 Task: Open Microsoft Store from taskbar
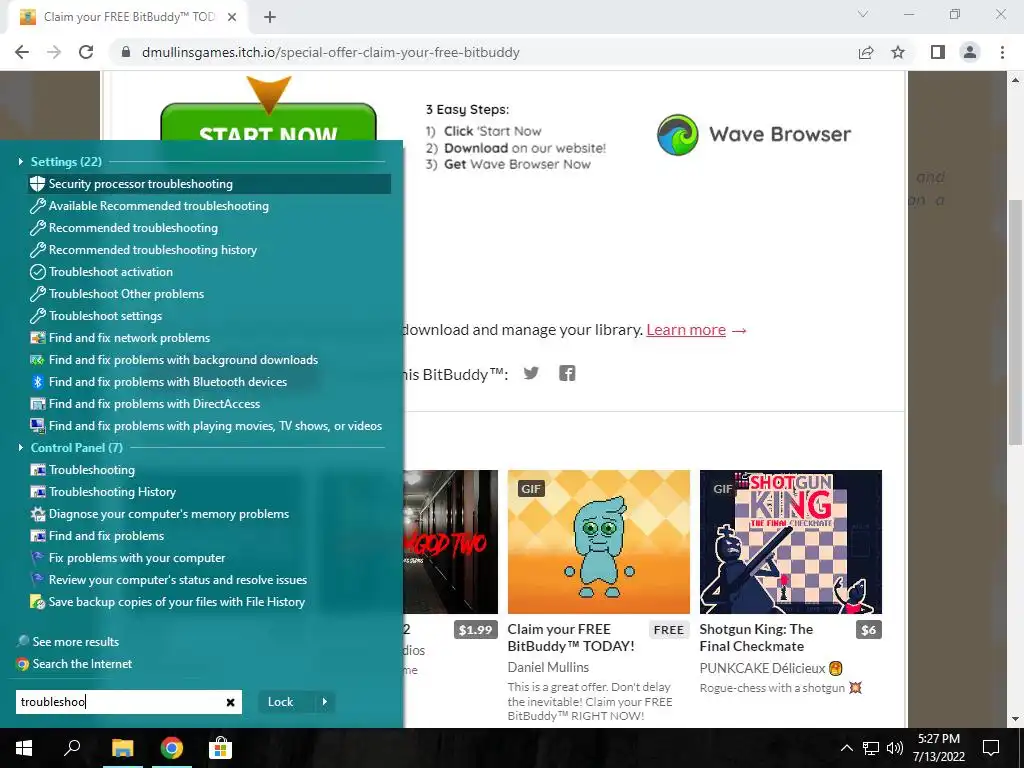(x=220, y=748)
